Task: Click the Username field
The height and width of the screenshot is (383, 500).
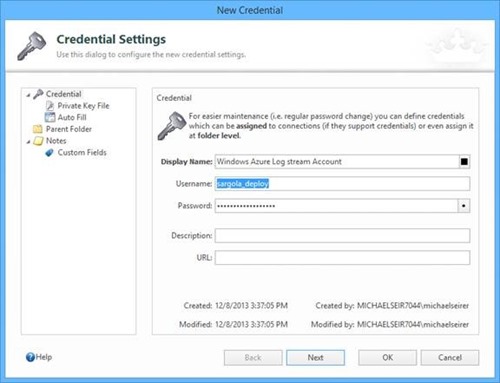Action: pos(342,184)
